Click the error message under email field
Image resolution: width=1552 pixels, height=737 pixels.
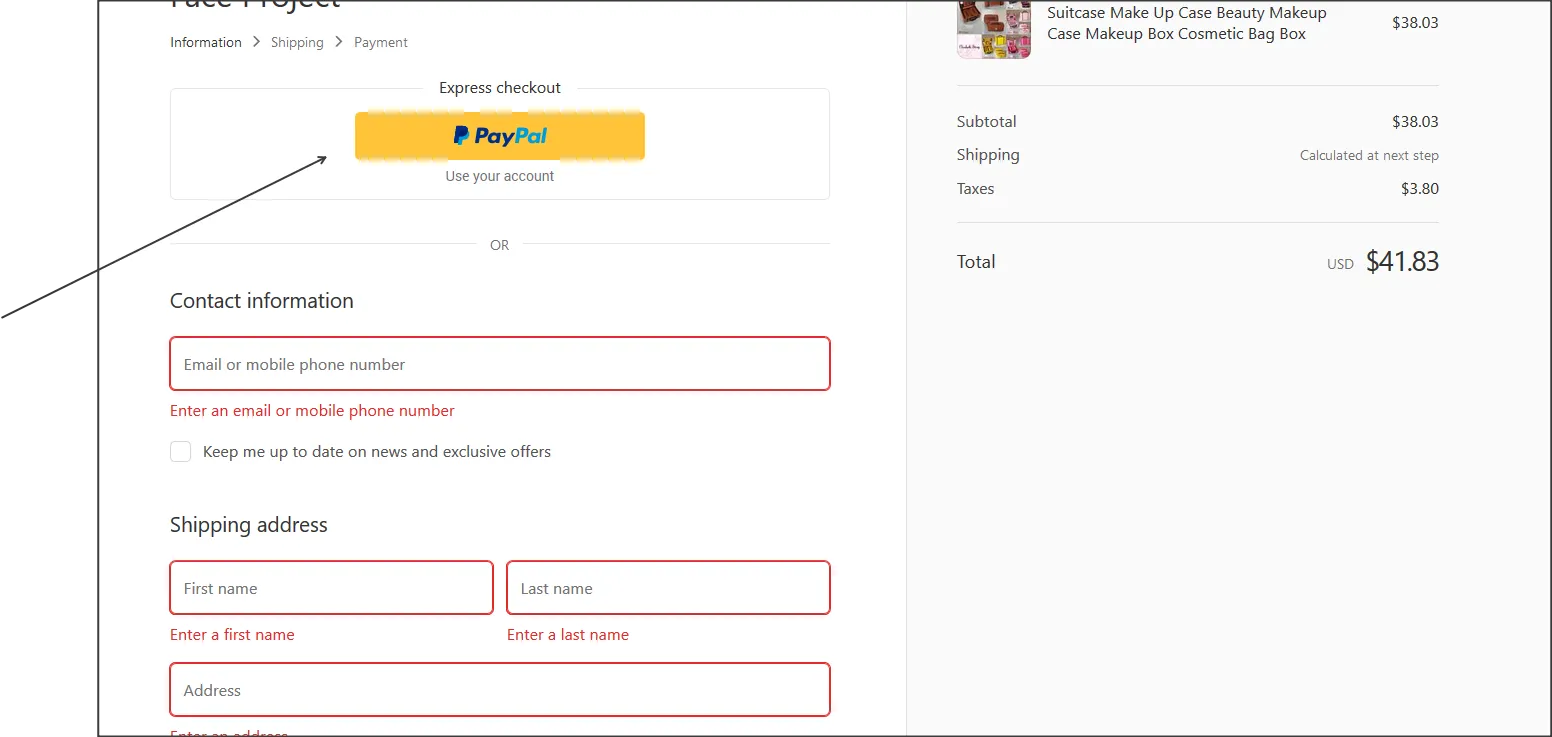point(312,410)
